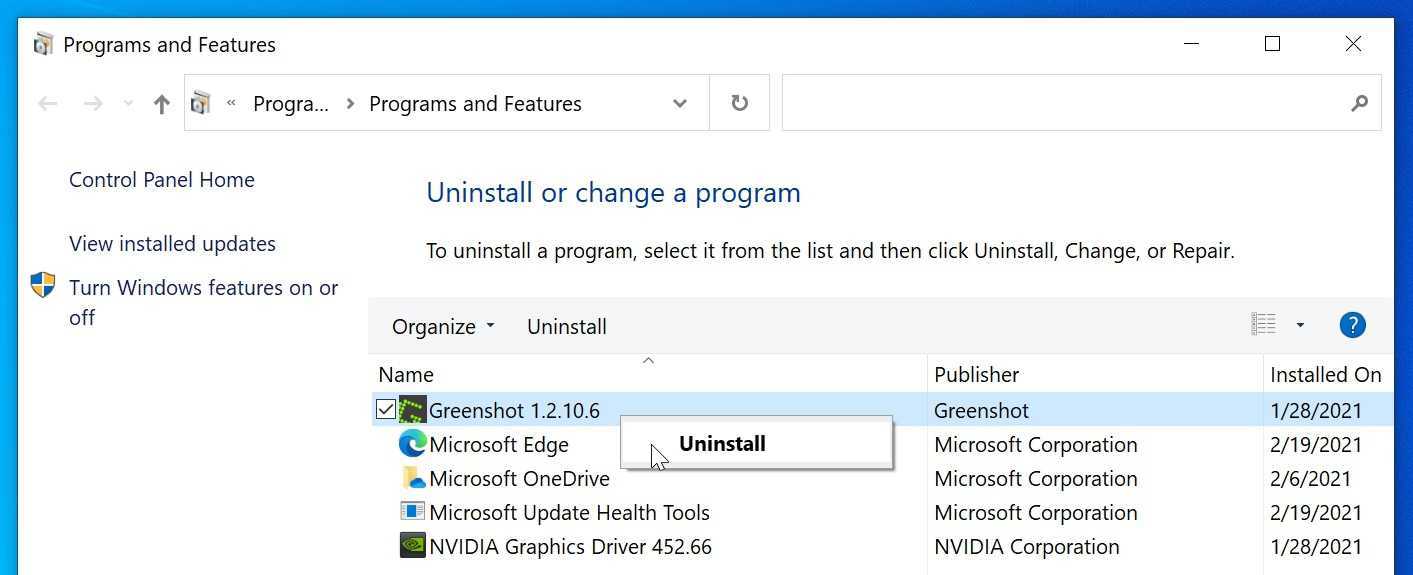Open the Organize dropdown menu
This screenshot has height=575, width=1413.
[x=443, y=327]
